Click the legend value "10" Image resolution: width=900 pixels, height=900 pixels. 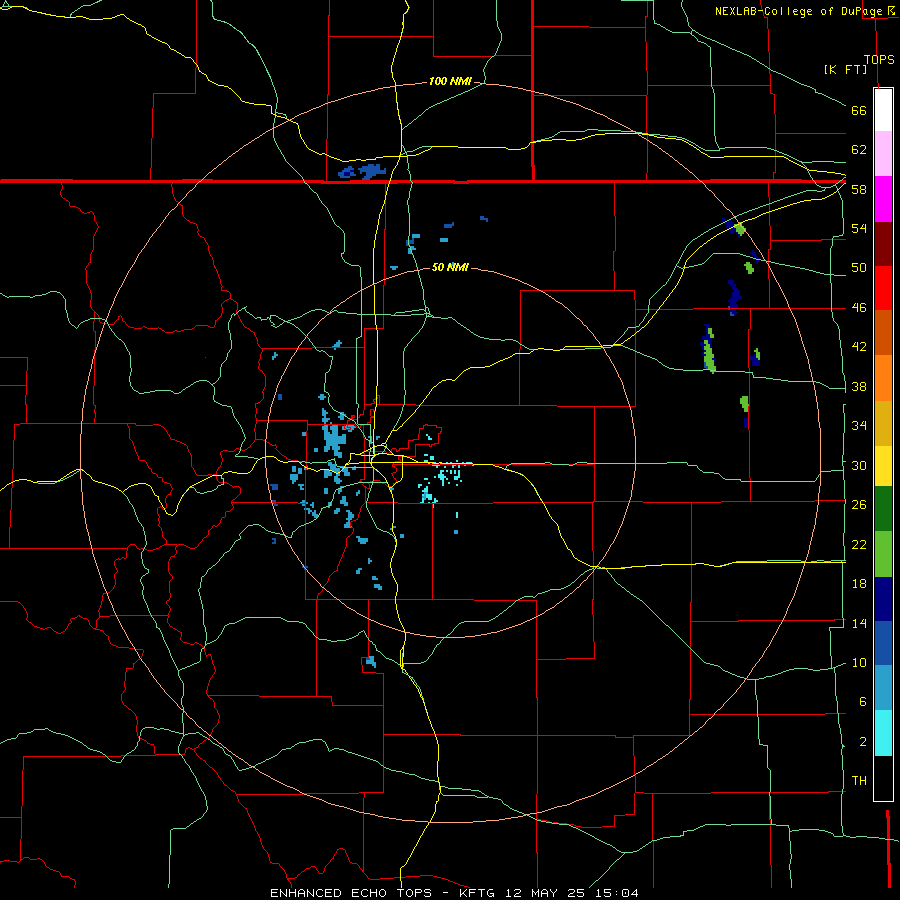point(859,662)
